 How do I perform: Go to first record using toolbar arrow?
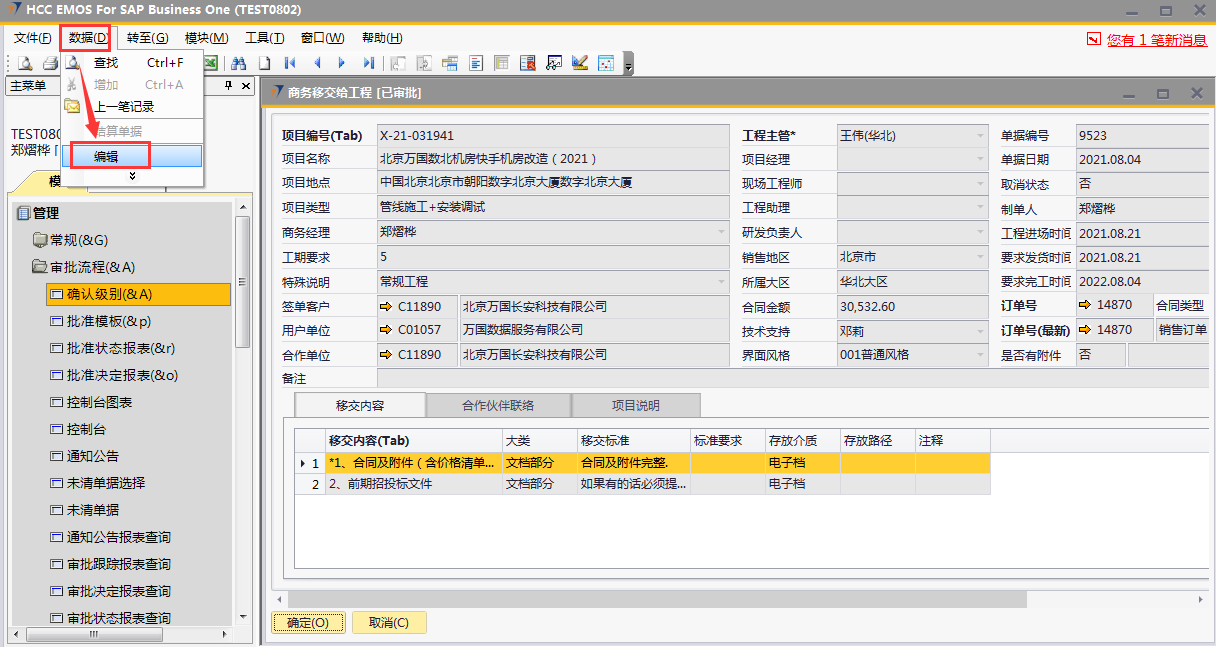(x=291, y=63)
